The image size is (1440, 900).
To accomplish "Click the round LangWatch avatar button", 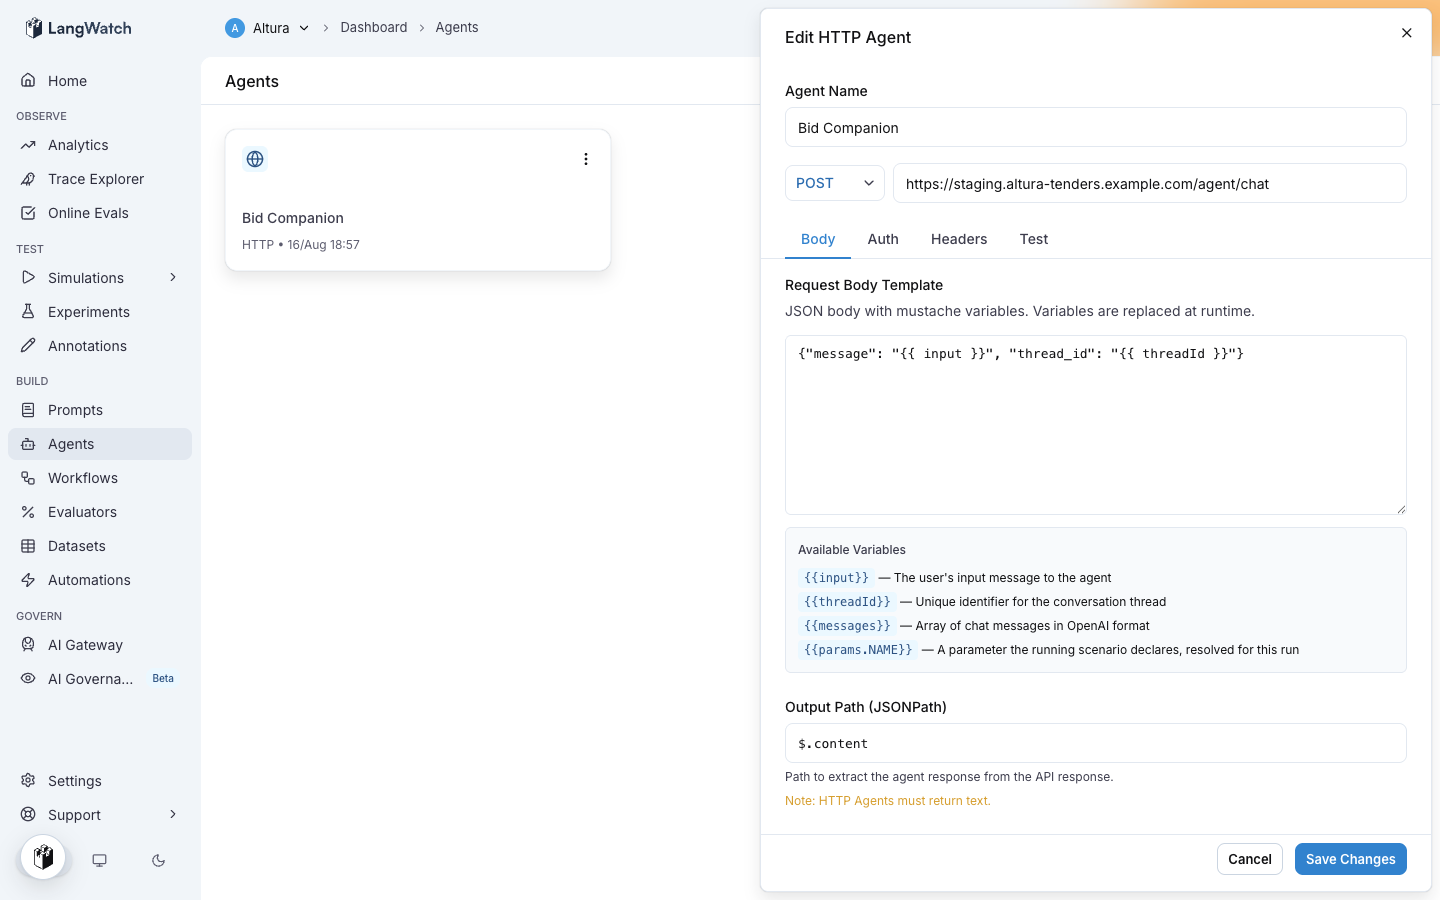I will pyautogui.click(x=43, y=857).
